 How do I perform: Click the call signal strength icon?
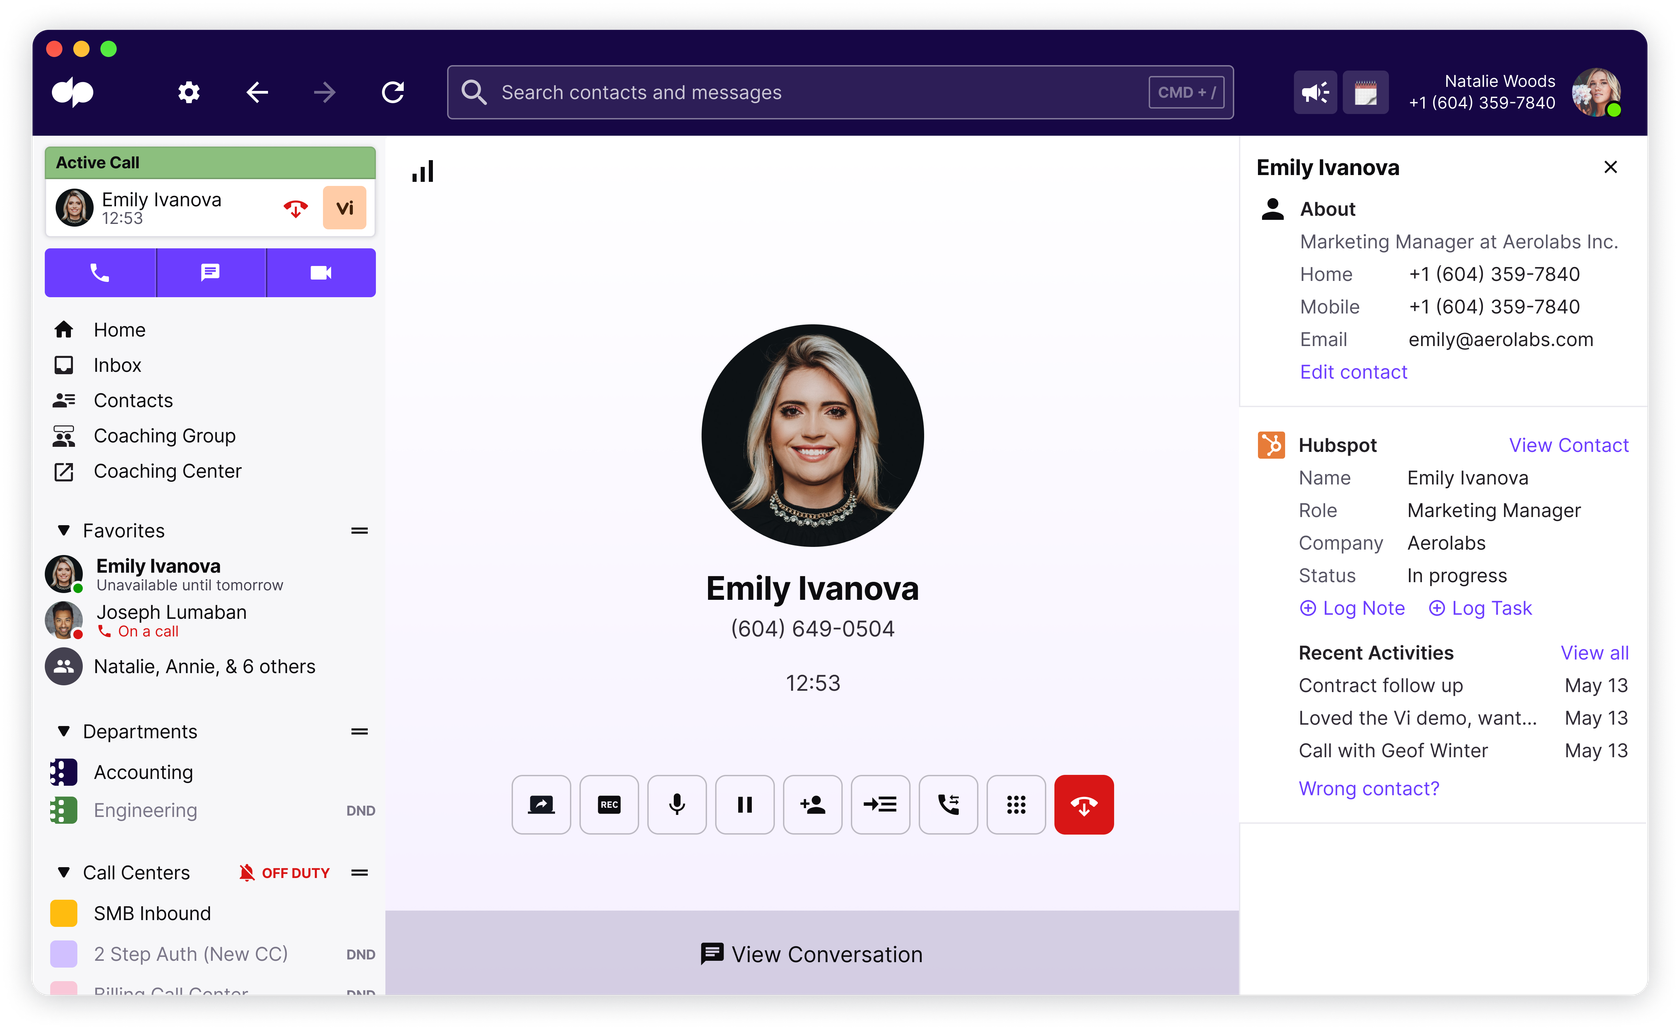pyautogui.click(x=423, y=171)
